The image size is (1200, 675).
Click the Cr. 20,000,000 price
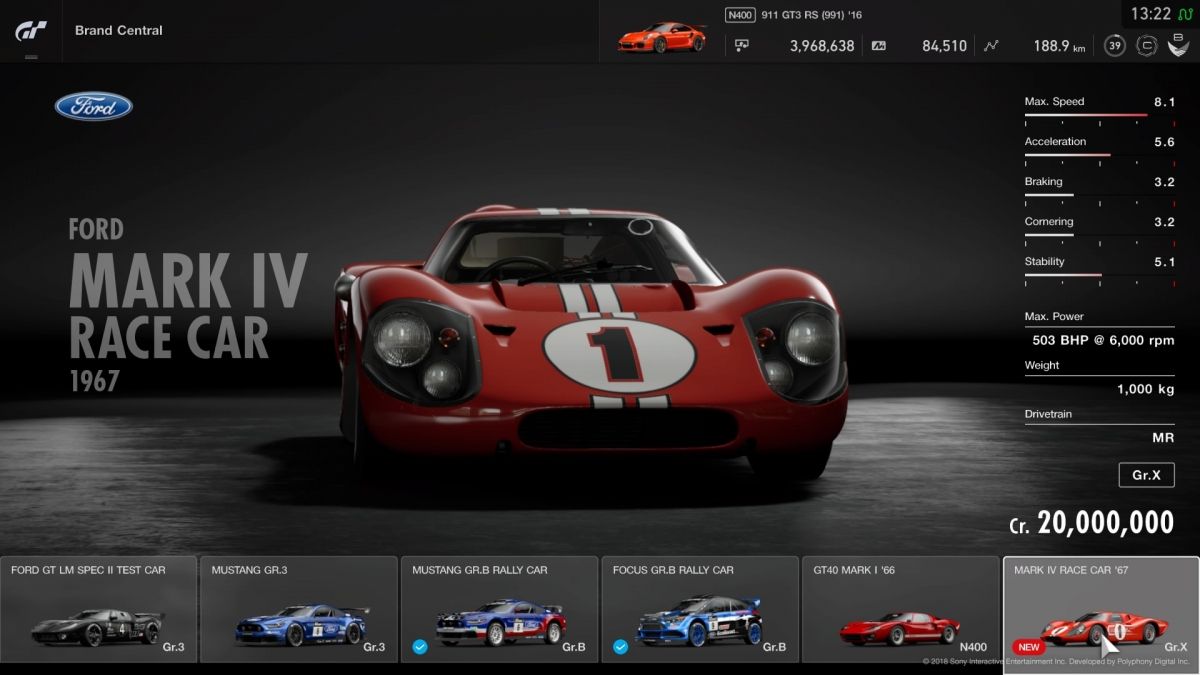(x=1091, y=523)
